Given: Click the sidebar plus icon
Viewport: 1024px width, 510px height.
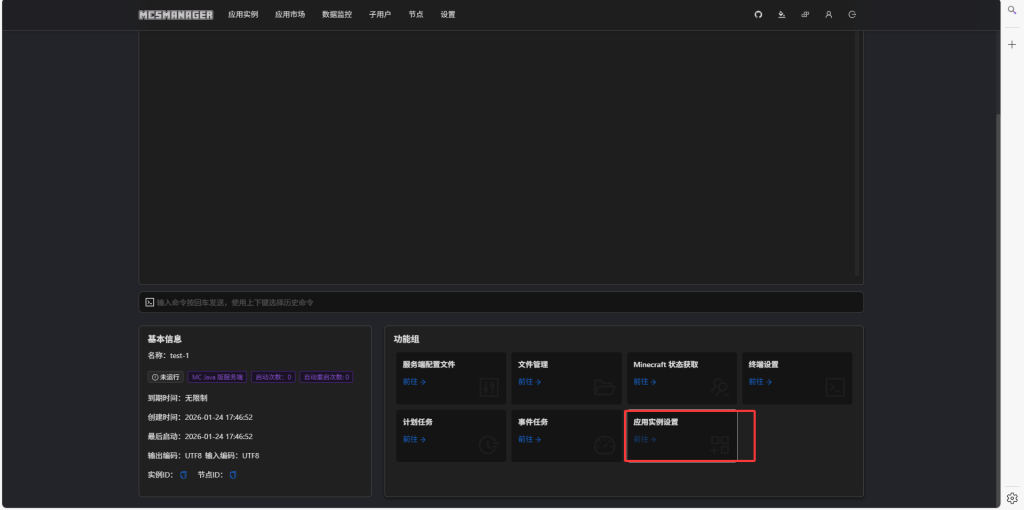Looking at the screenshot, I should click(x=1011, y=44).
